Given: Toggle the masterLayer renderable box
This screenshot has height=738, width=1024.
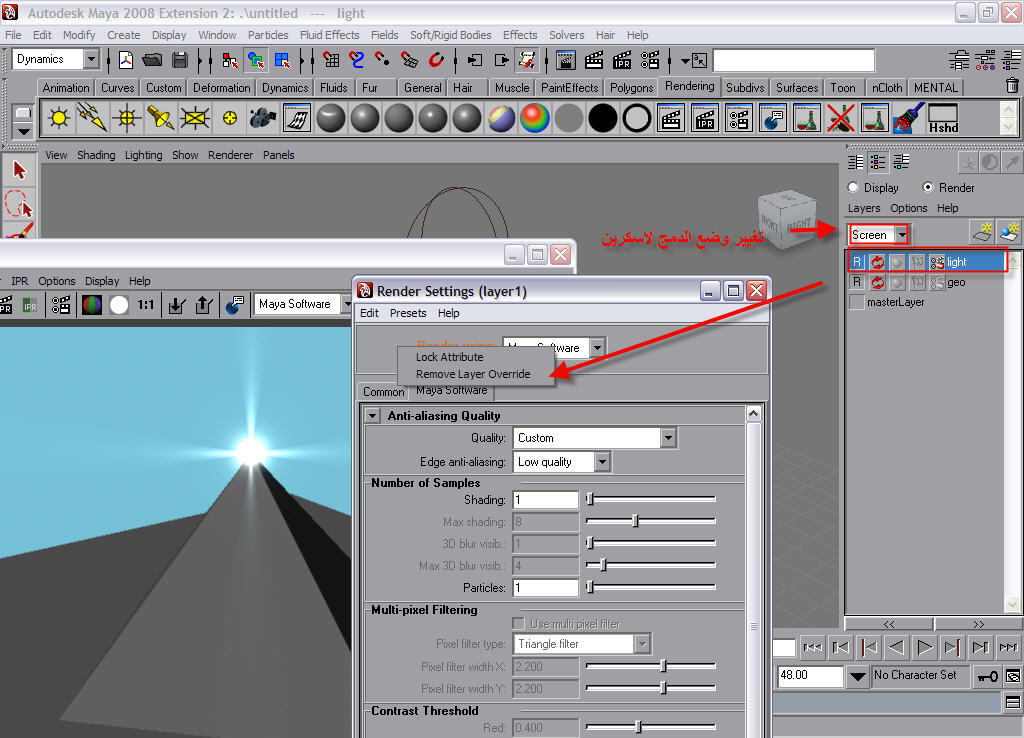Looking at the screenshot, I should tap(856, 302).
